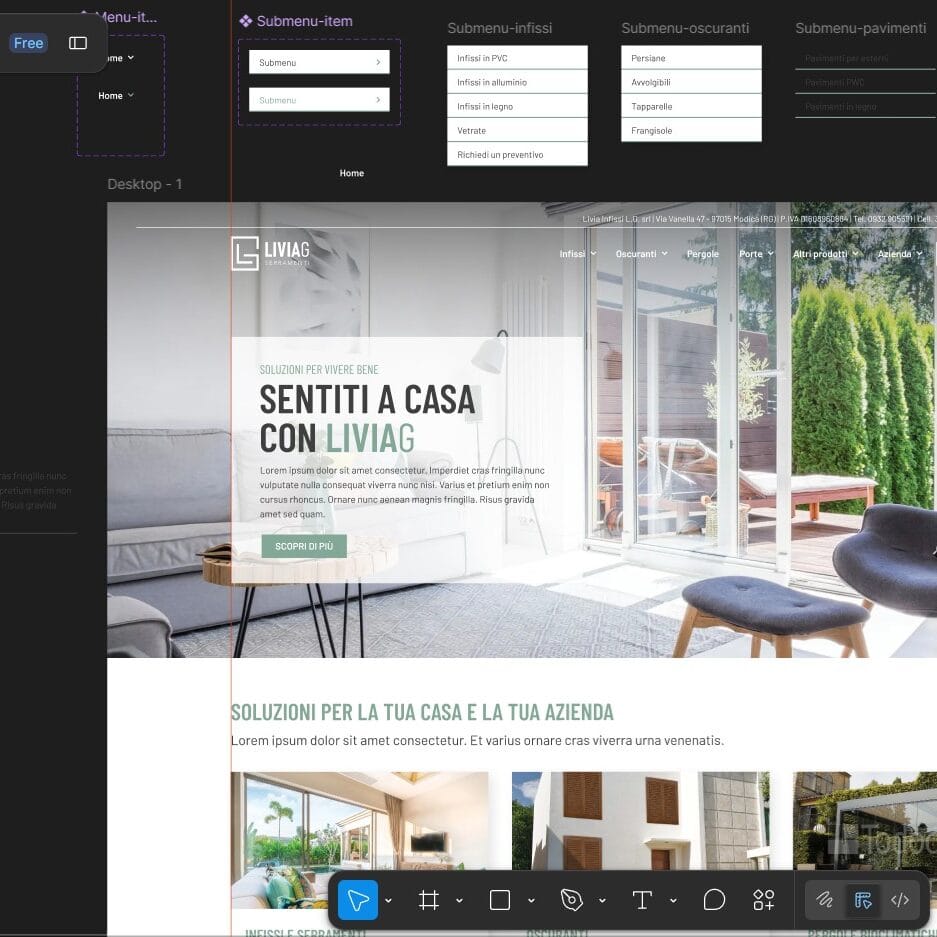This screenshot has height=937, width=937.
Task: Click 'Pavimenti per esterni' in Submenu-pavimenti
Action: pos(846,58)
